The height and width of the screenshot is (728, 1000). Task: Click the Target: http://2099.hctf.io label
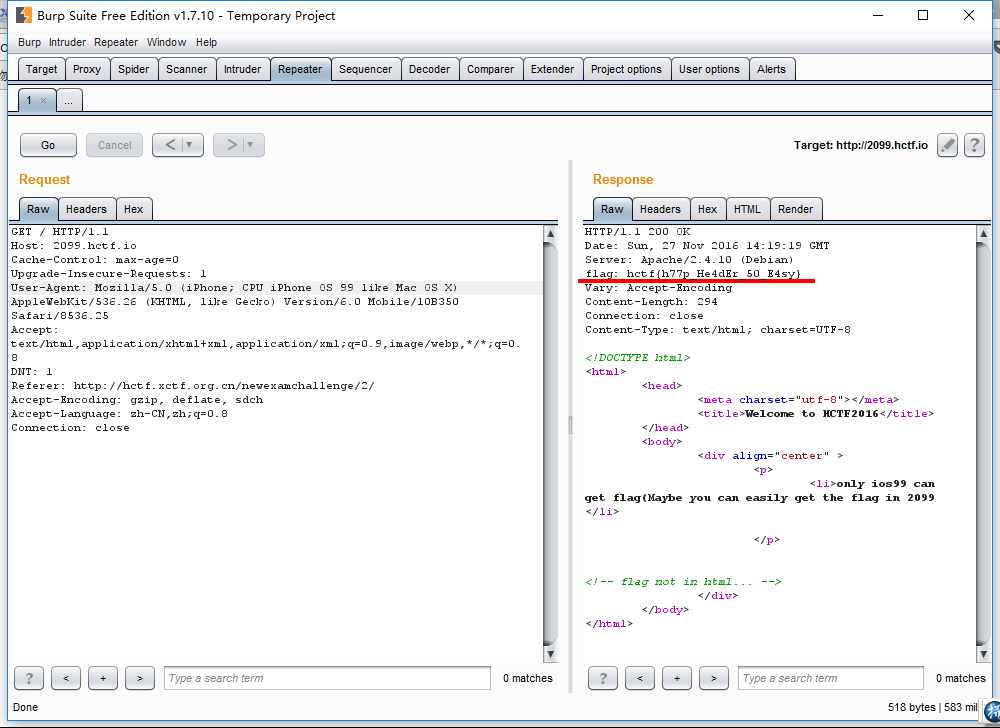tap(861, 145)
